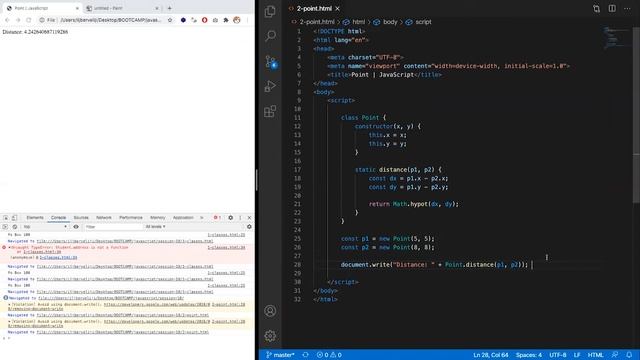
Task: Open the editor More Actions menu
Action: (627, 9)
